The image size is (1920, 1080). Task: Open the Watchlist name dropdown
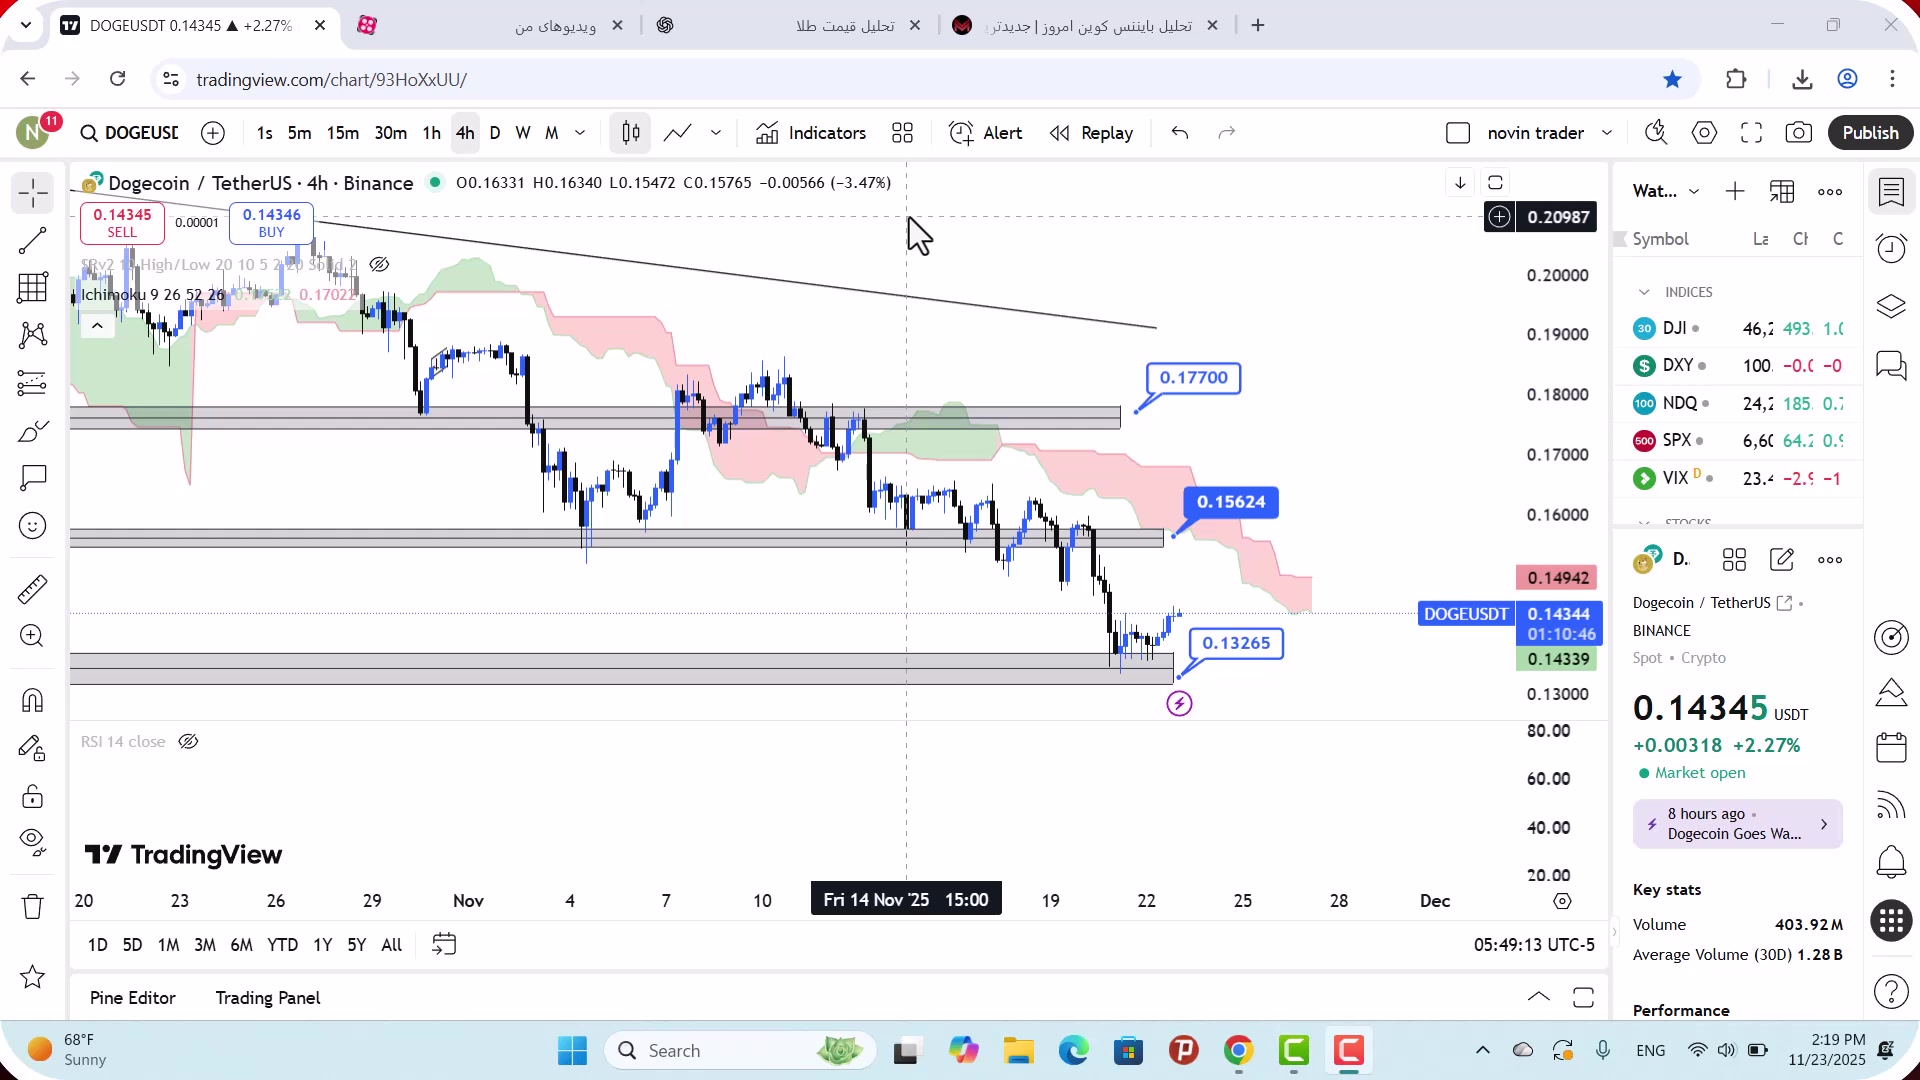tap(1666, 191)
